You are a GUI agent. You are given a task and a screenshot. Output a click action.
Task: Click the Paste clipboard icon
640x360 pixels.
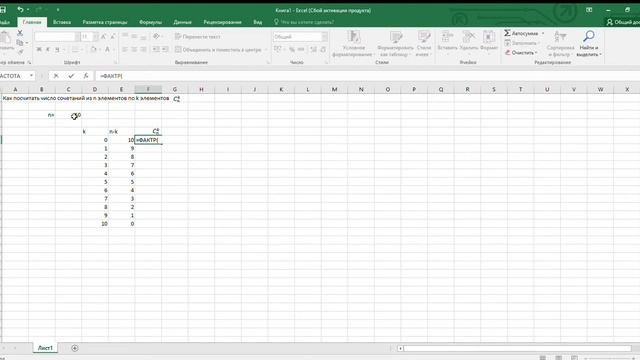click(5, 38)
